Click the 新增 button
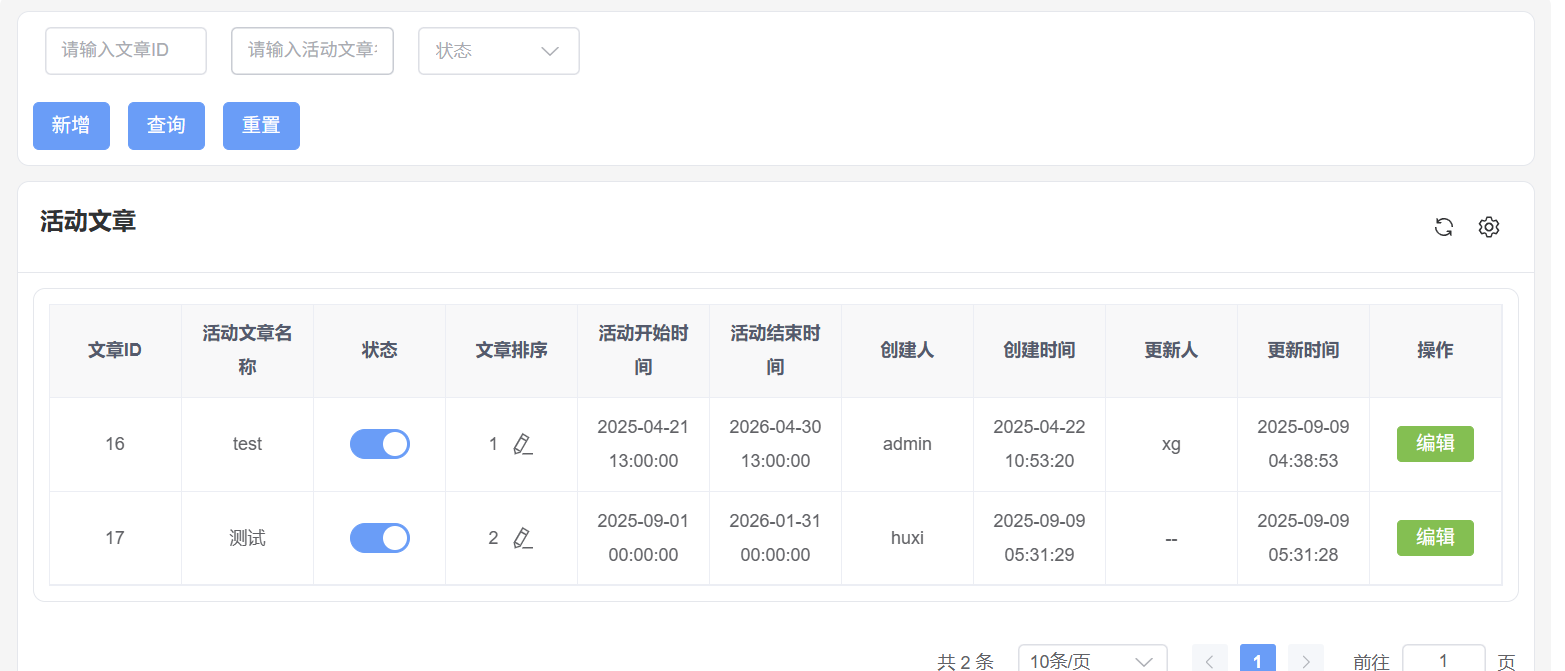Image resolution: width=1565 pixels, height=671 pixels. [71, 126]
